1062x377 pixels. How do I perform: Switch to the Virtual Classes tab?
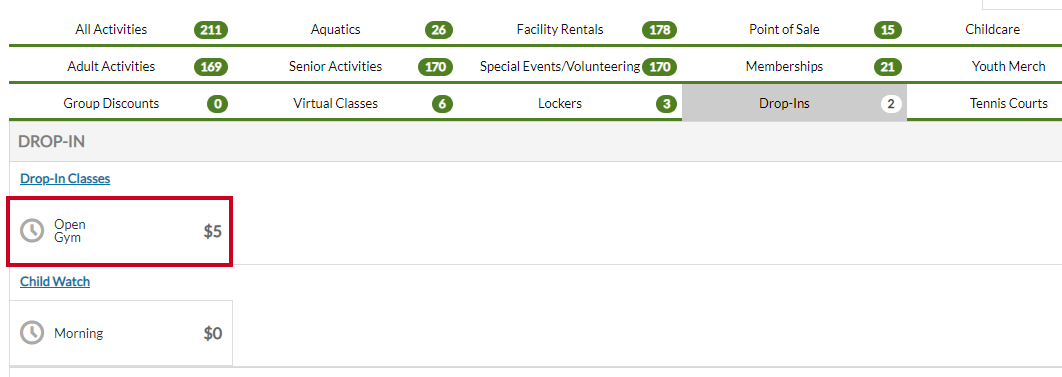[x=345, y=104]
